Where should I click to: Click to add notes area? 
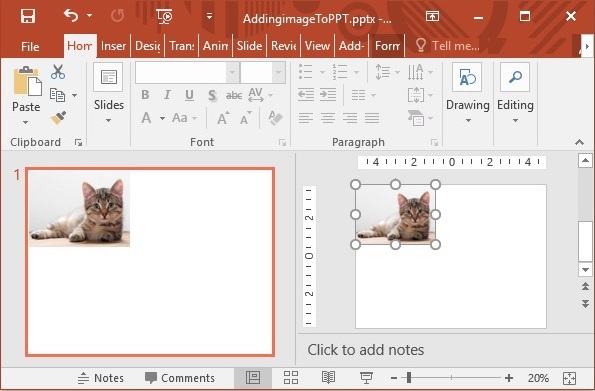365,350
